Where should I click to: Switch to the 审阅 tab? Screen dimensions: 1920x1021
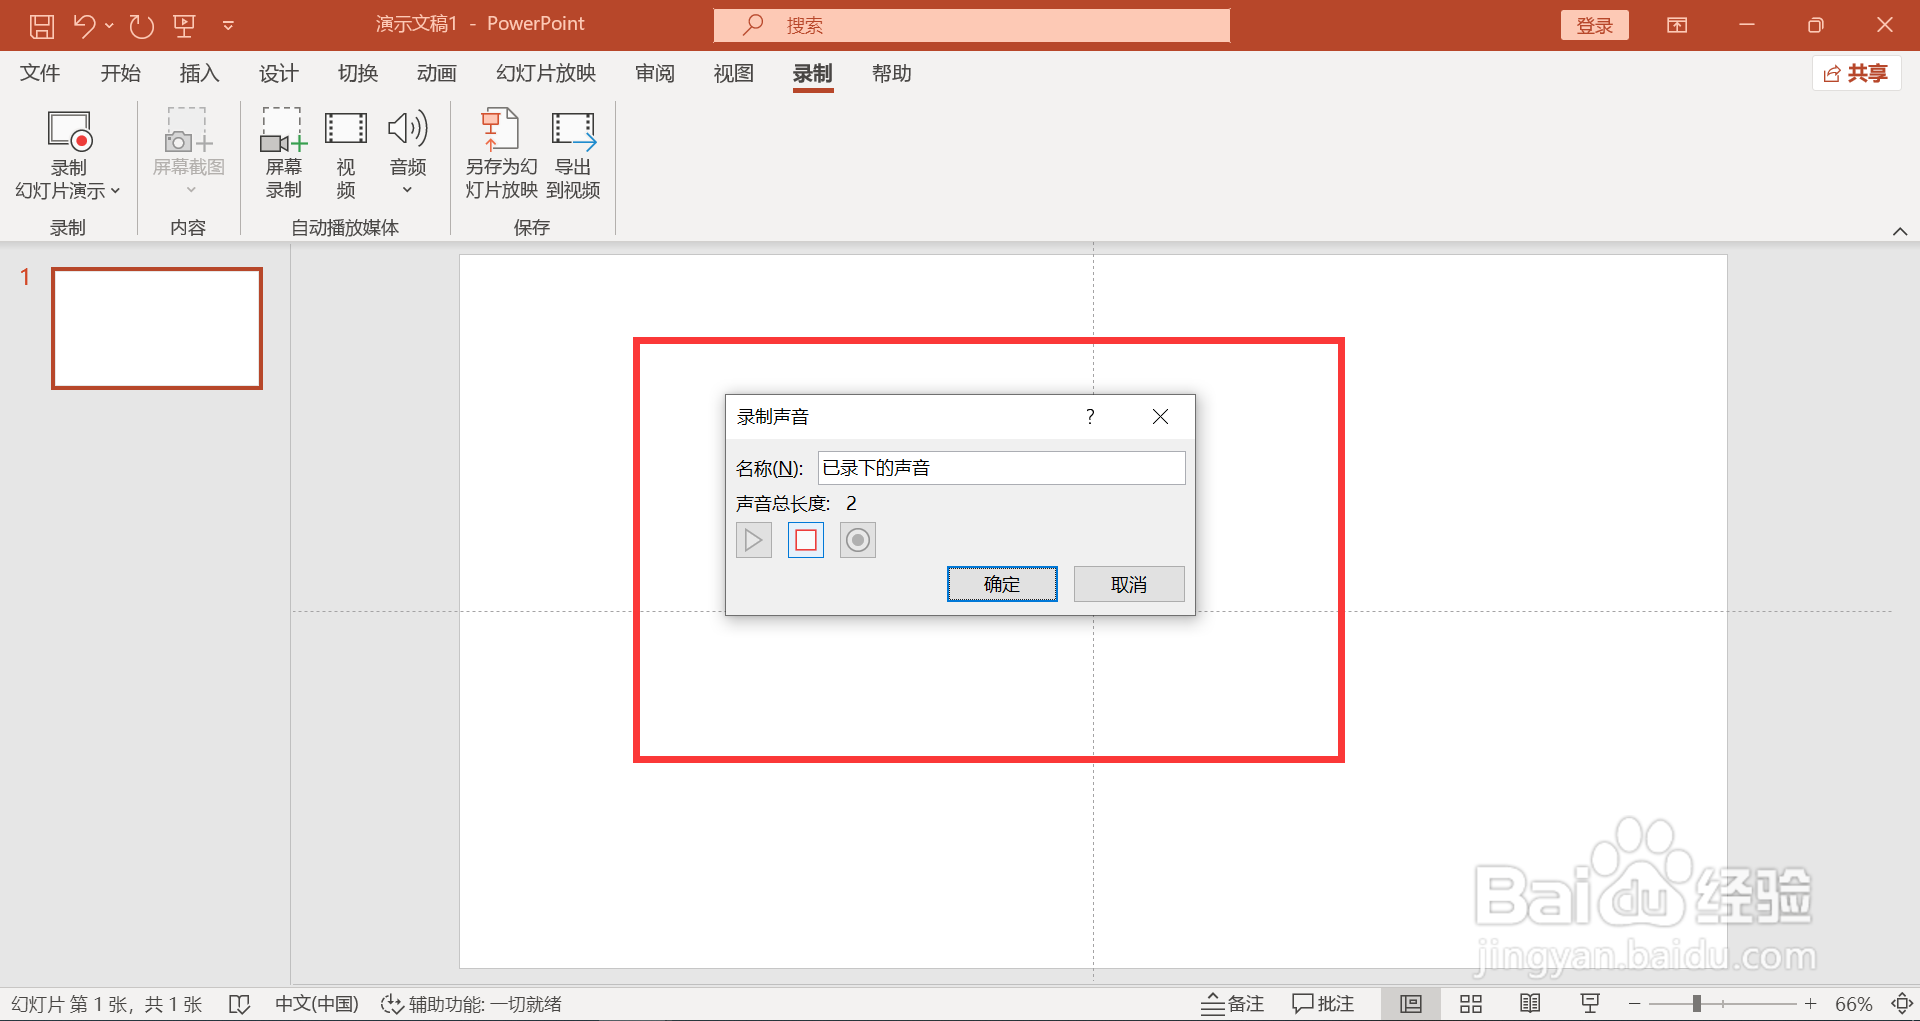(x=654, y=73)
